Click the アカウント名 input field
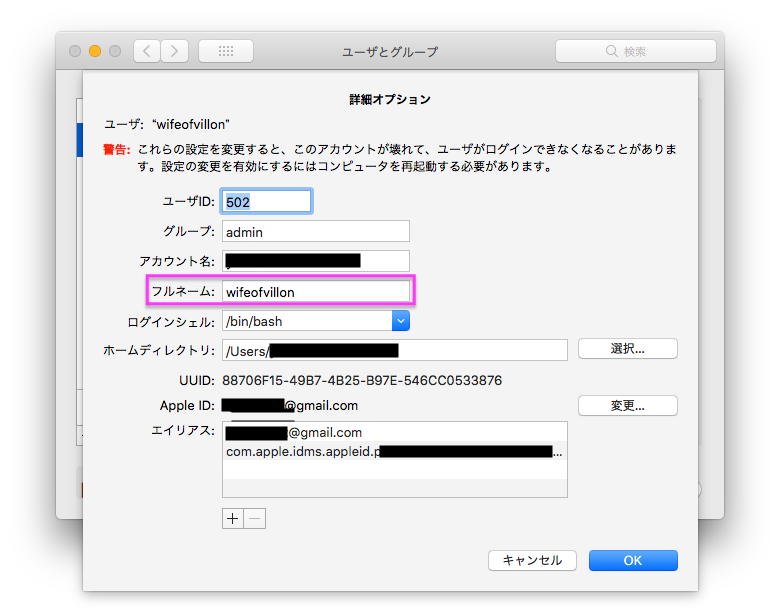Screen dimensions: 780x612 [x=316, y=261]
